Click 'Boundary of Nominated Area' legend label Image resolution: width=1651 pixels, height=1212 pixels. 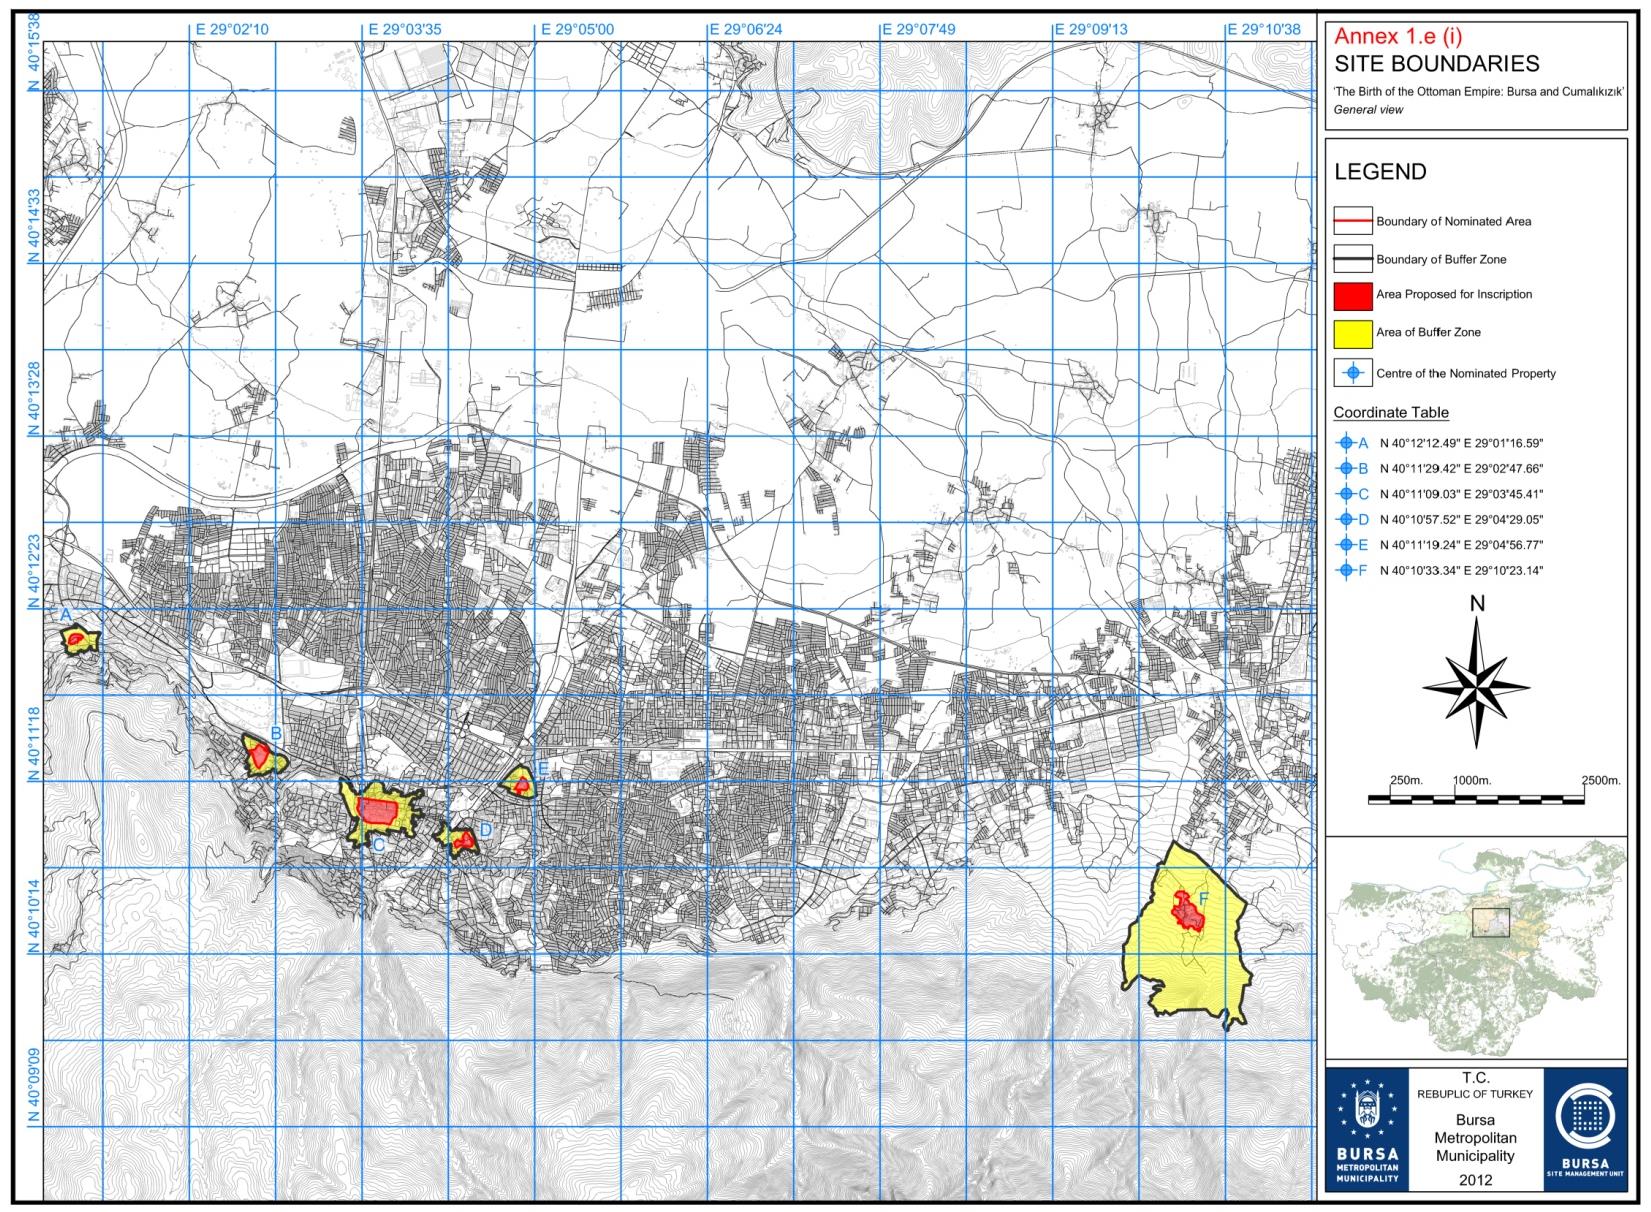click(x=1453, y=221)
